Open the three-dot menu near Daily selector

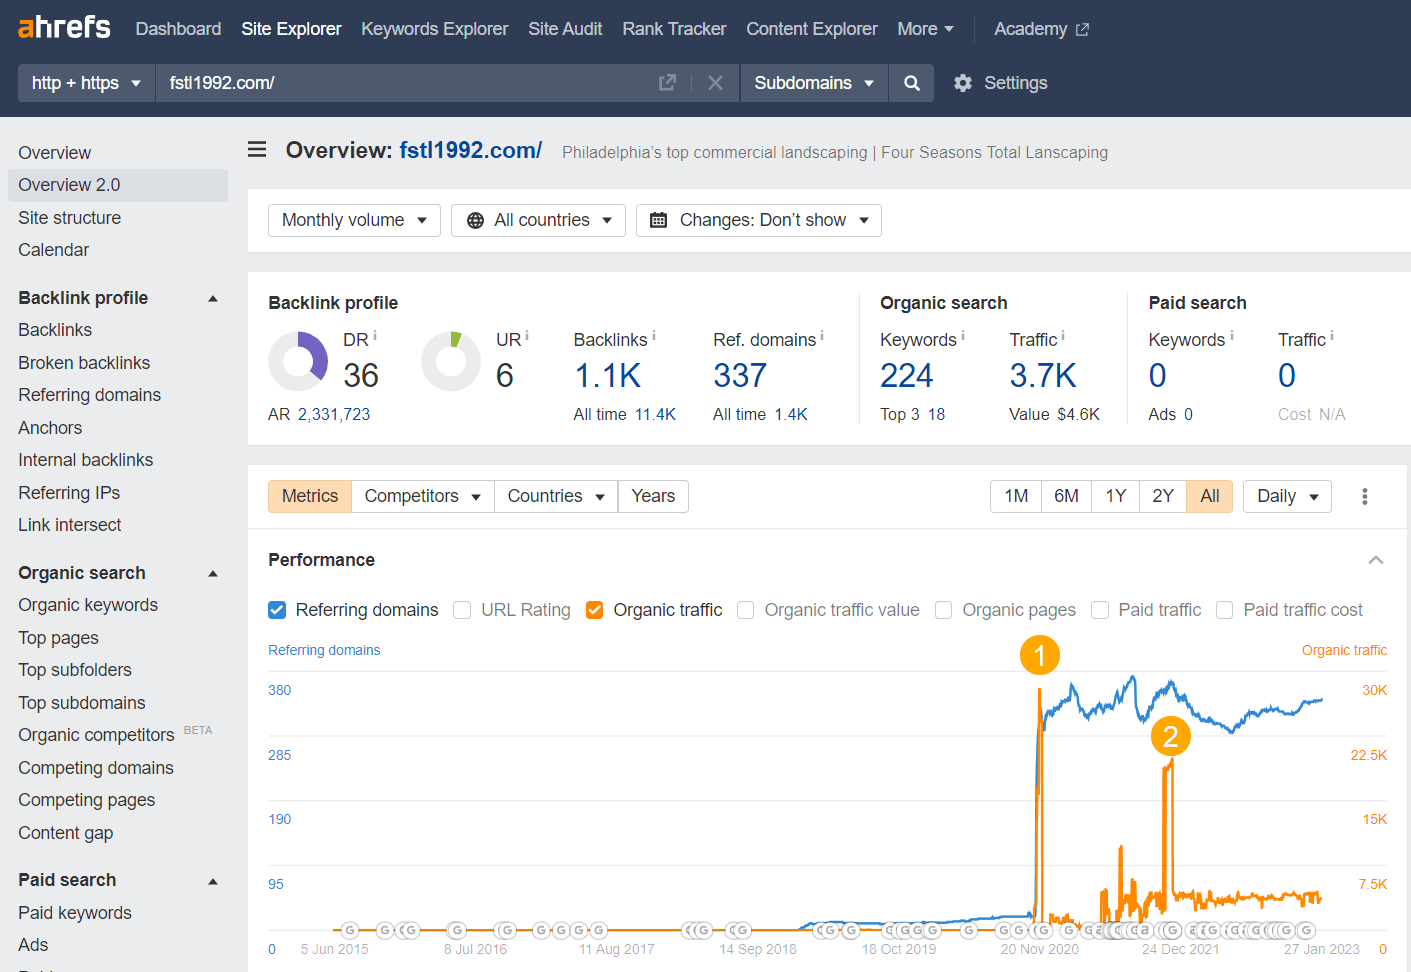pyautogui.click(x=1364, y=496)
